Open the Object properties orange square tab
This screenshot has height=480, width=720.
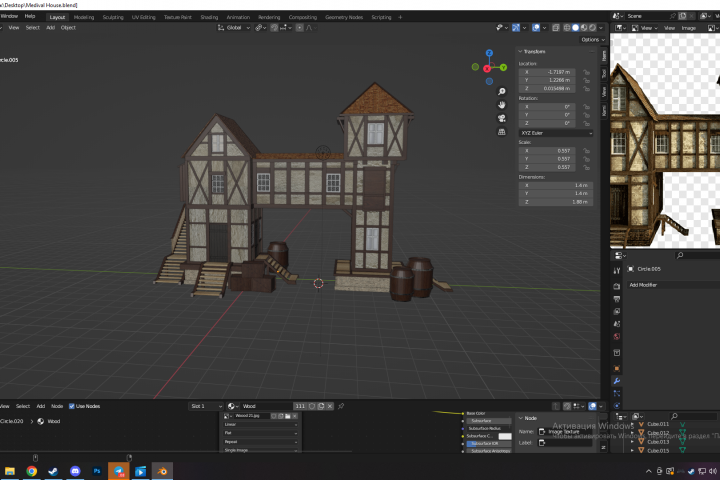617,368
